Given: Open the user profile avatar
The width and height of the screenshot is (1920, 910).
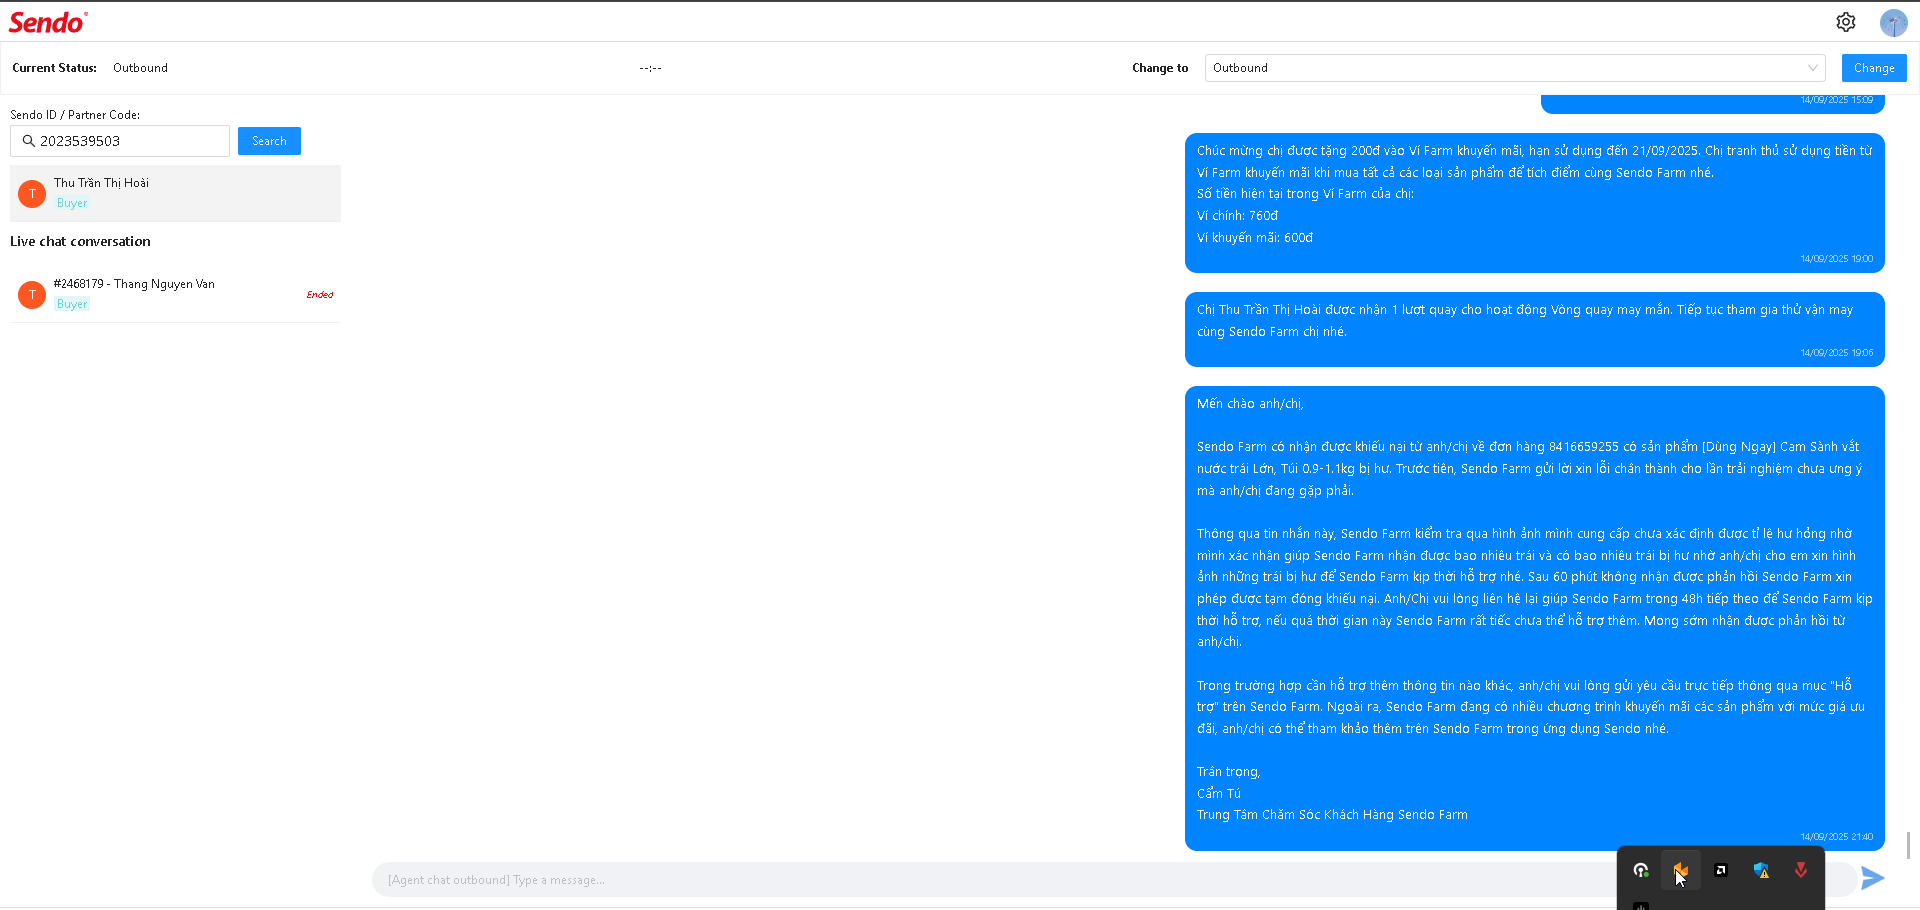Looking at the screenshot, I should coord(1893,23).
